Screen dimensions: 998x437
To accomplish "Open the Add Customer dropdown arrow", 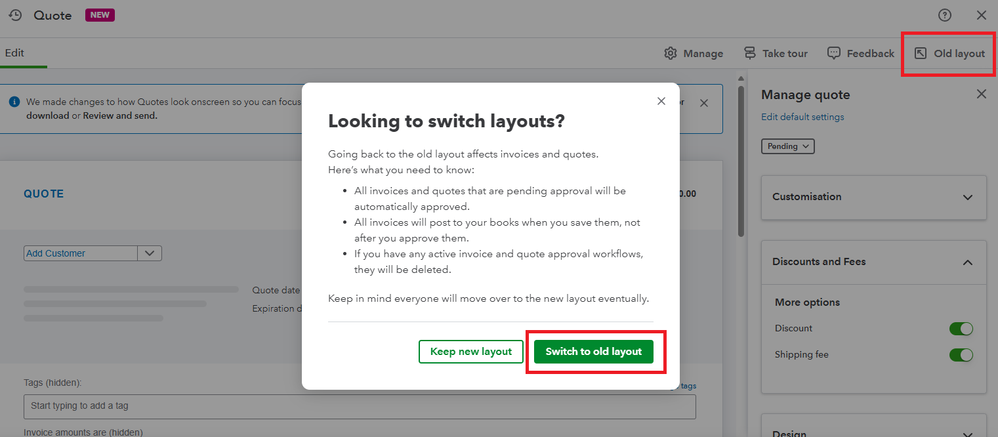I will (150, 253).
